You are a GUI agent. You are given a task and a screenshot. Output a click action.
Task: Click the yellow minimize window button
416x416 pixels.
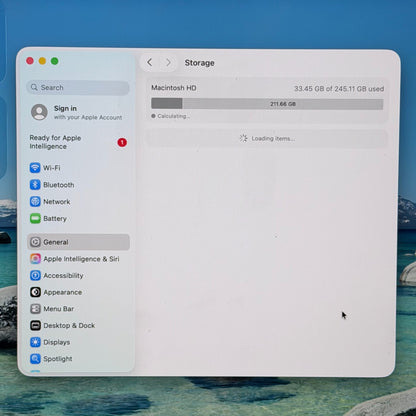(42, 61)
